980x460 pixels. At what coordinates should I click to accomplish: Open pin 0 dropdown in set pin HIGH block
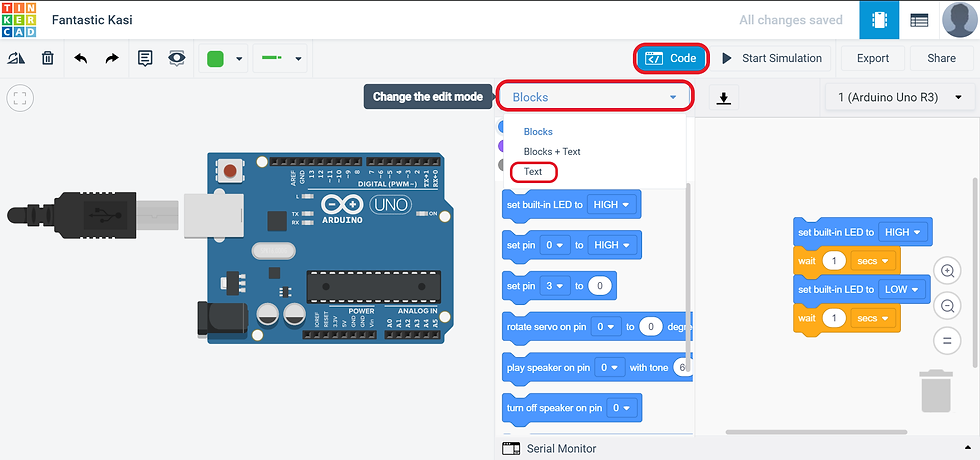(x=555, y=245)
